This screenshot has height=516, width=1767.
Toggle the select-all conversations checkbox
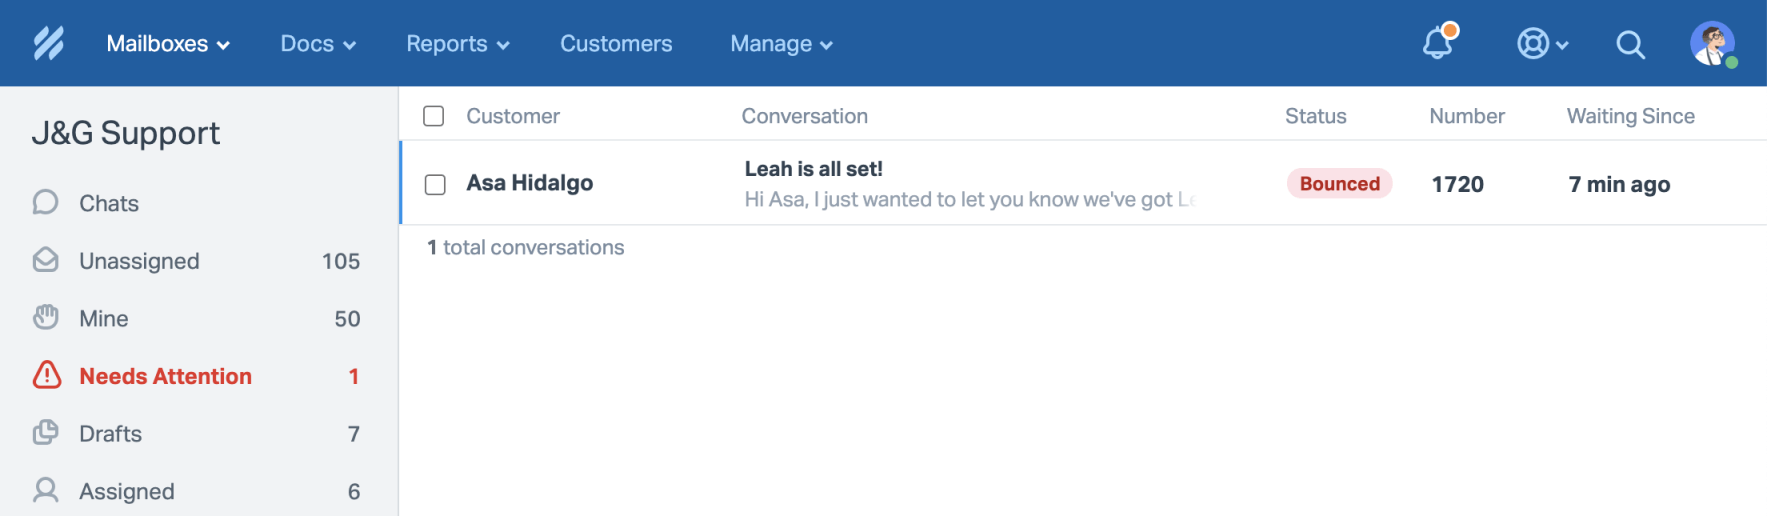point(433,116)
